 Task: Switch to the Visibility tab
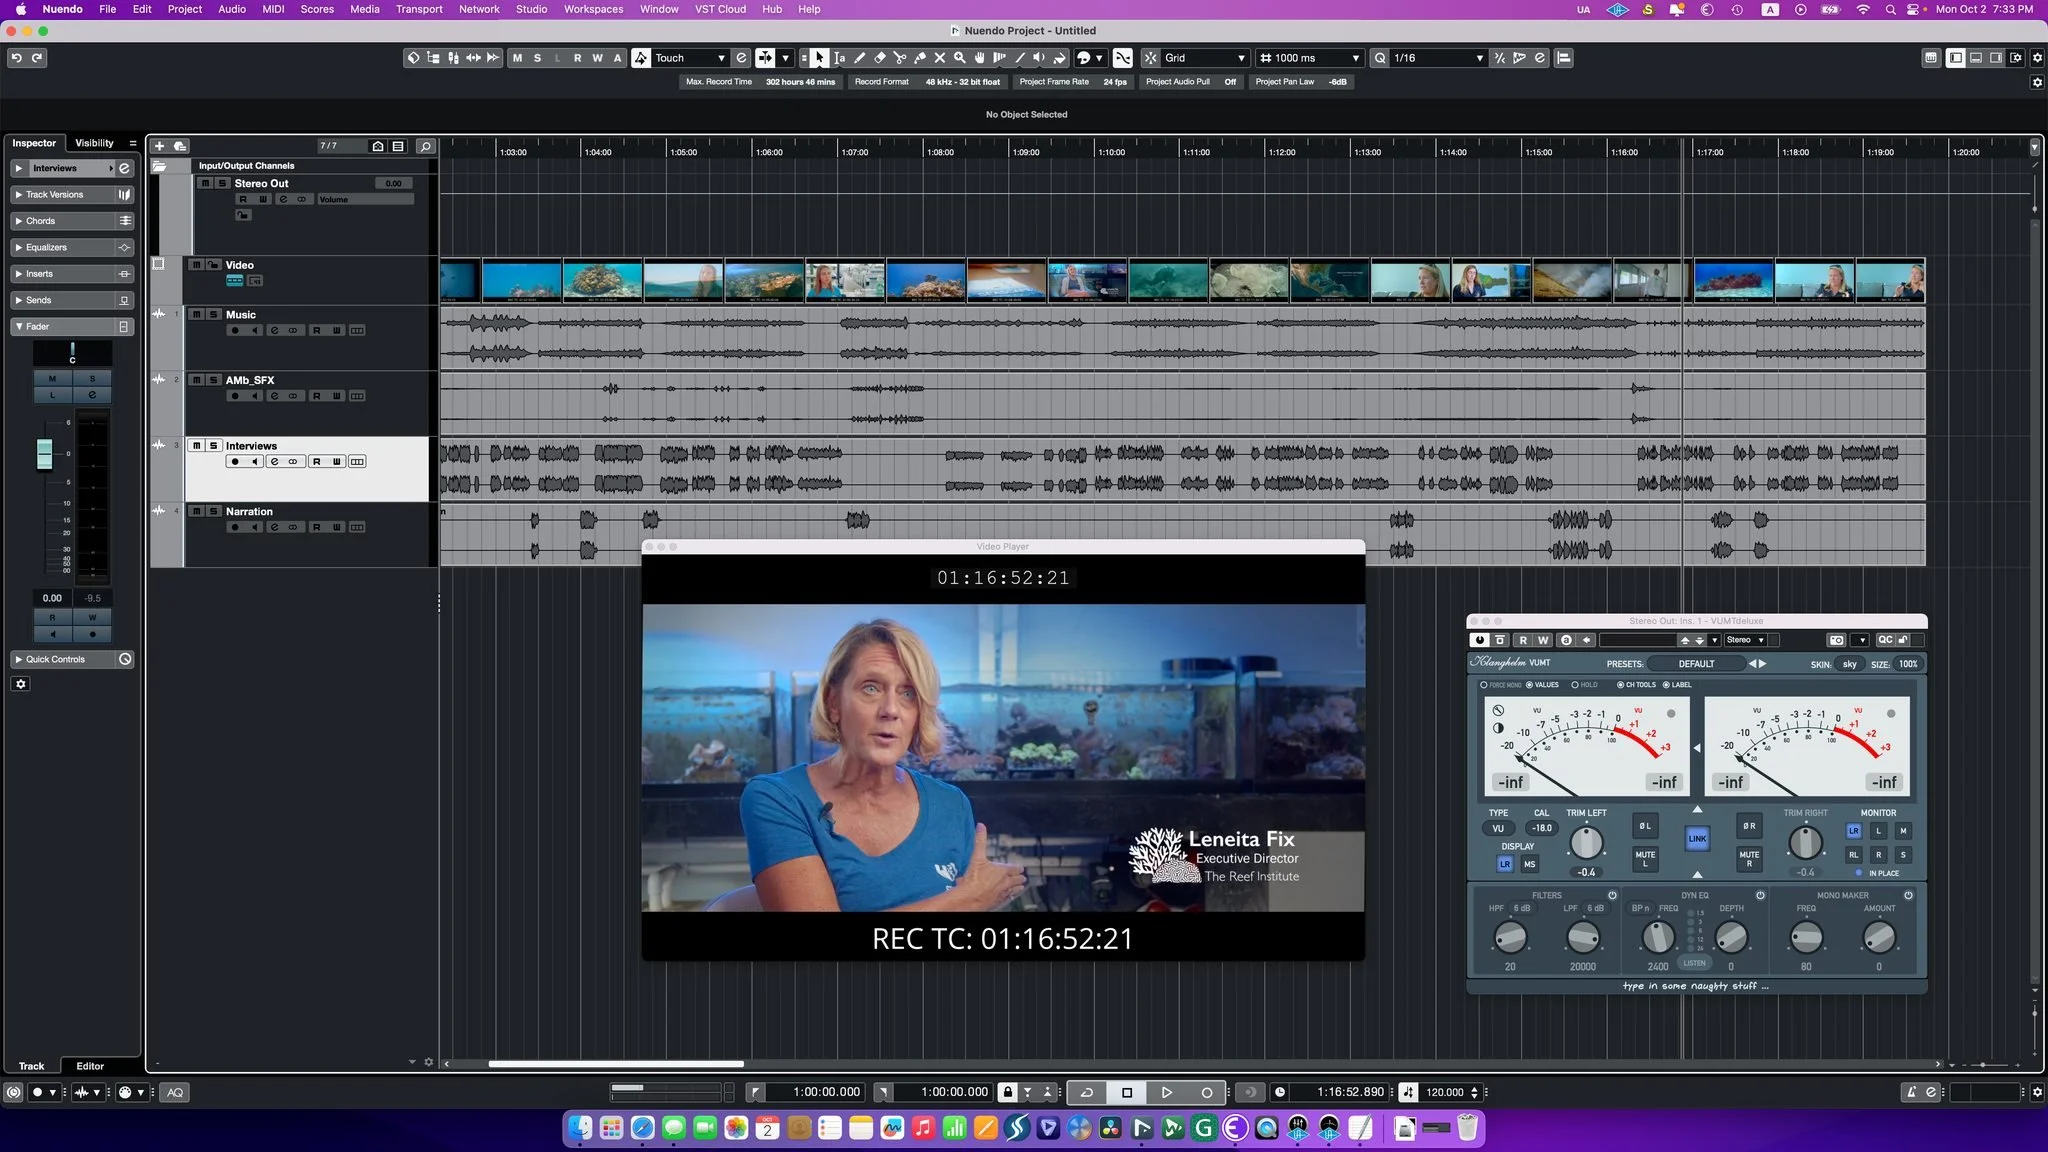pos(94,143)
